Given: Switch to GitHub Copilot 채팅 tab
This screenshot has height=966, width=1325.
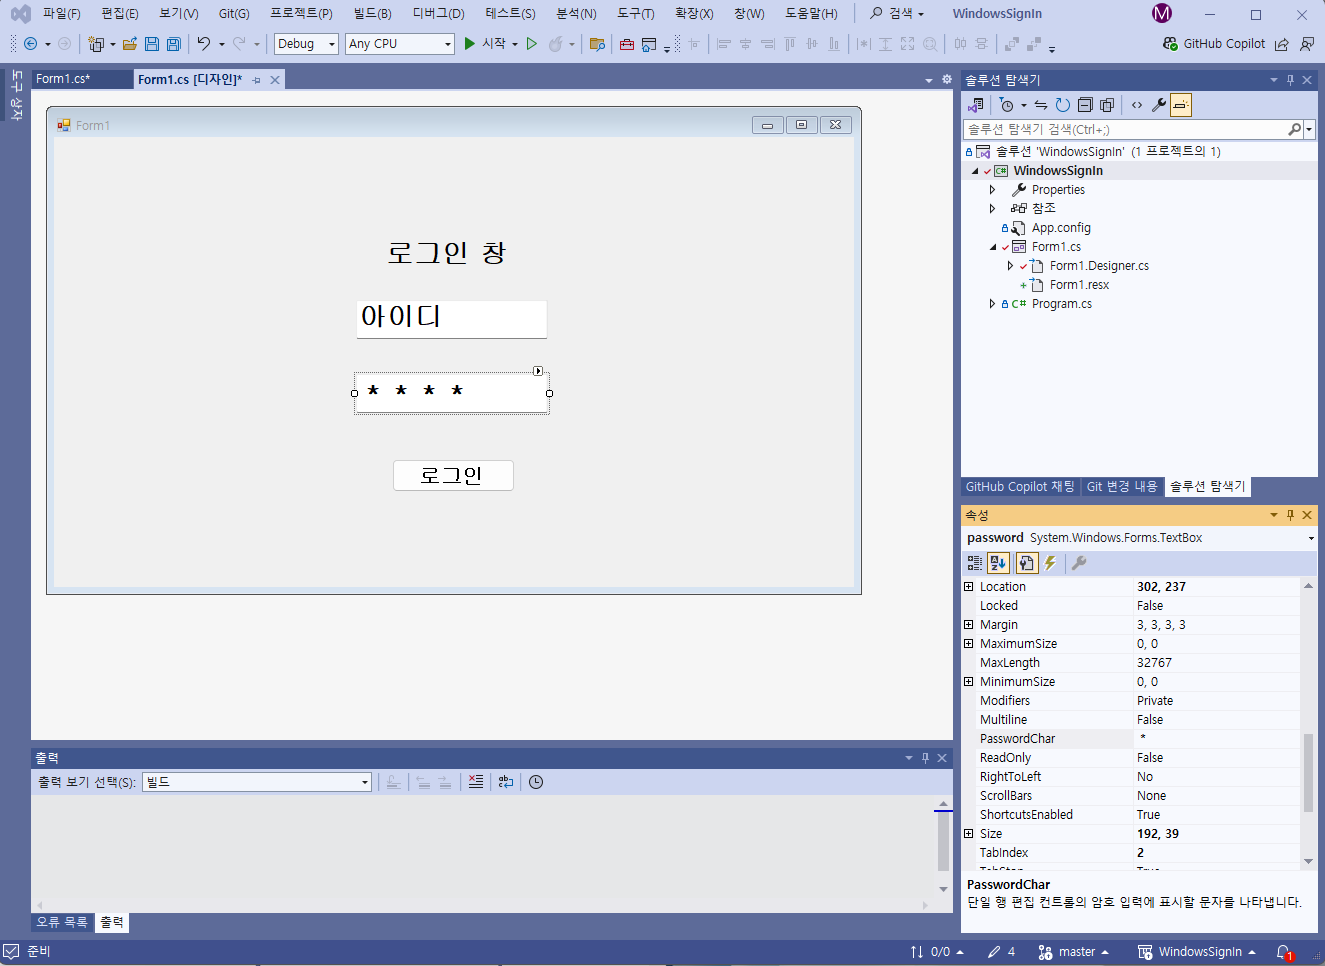Looking at the screenshot, I should [x=1020, y=487].
